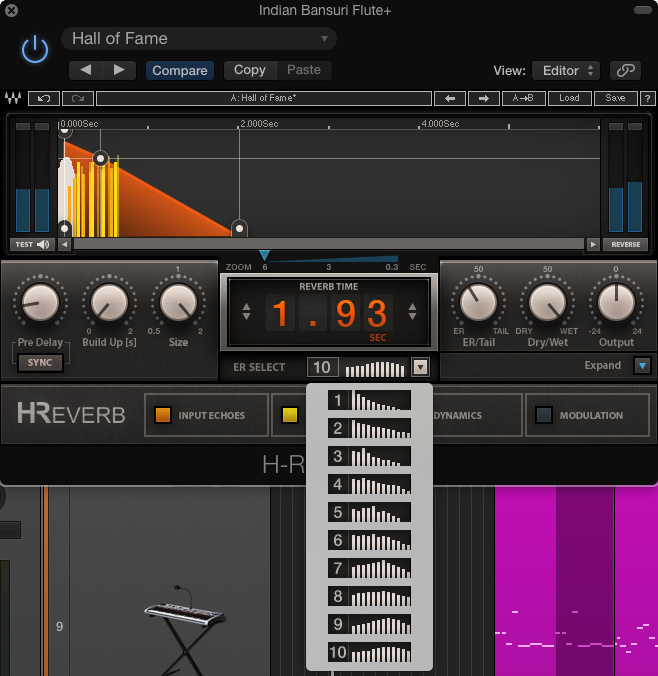The width and height of the screenshot is (658, 676).
Task: Open the Hall of Fame preset dropdown
Action: (x=199, y=39)
